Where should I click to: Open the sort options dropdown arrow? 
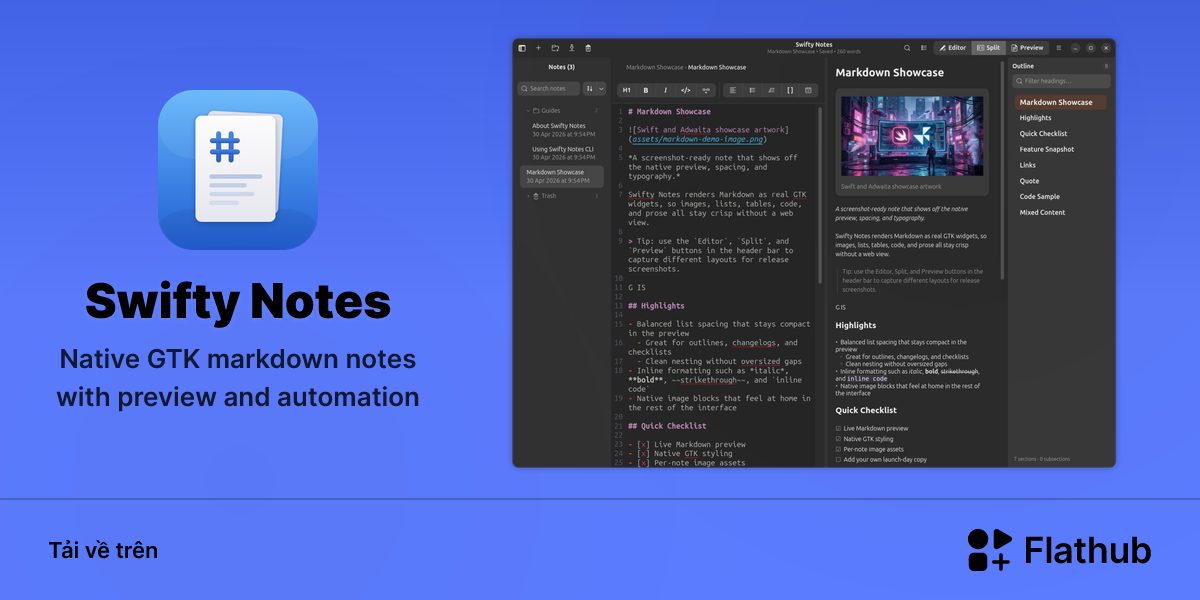[x=601, y=89]
